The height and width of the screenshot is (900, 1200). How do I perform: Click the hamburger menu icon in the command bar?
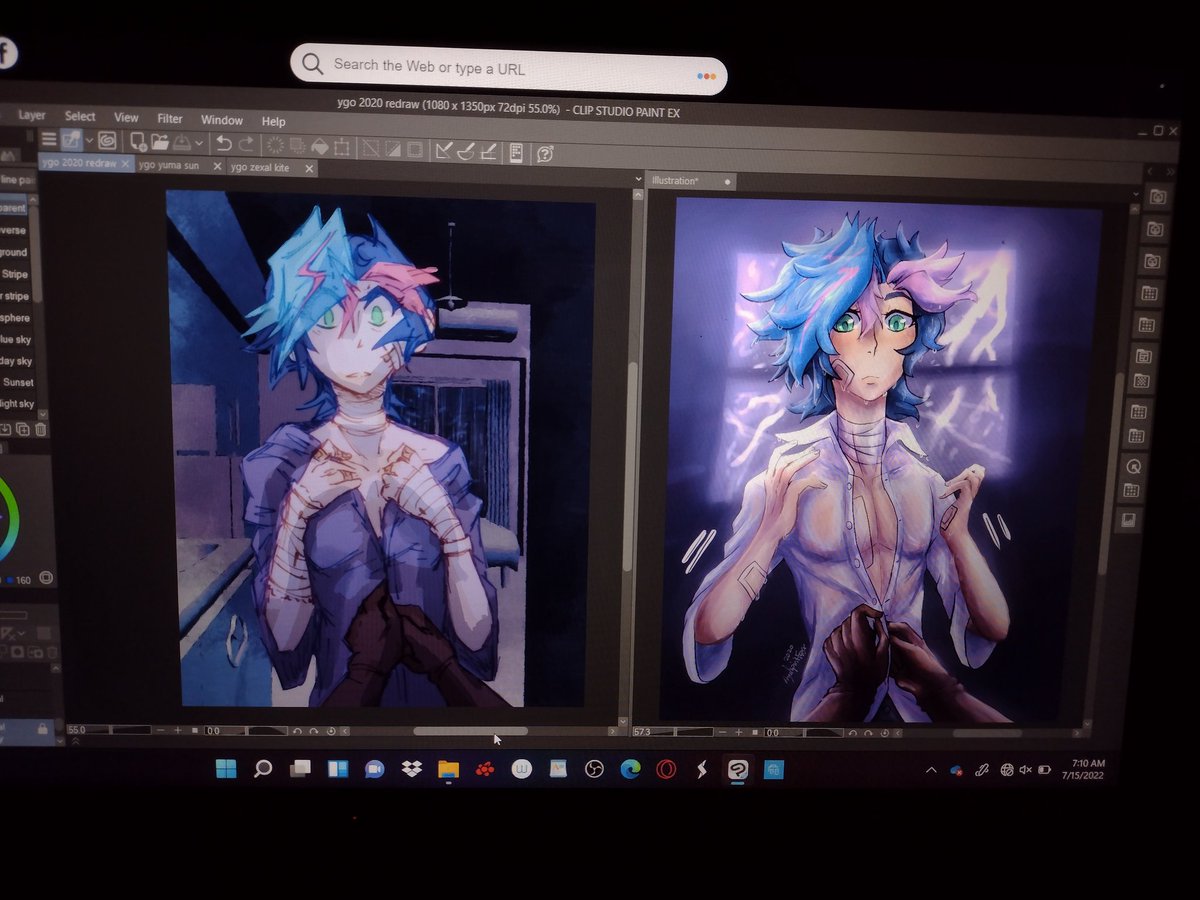coord(48,139)
